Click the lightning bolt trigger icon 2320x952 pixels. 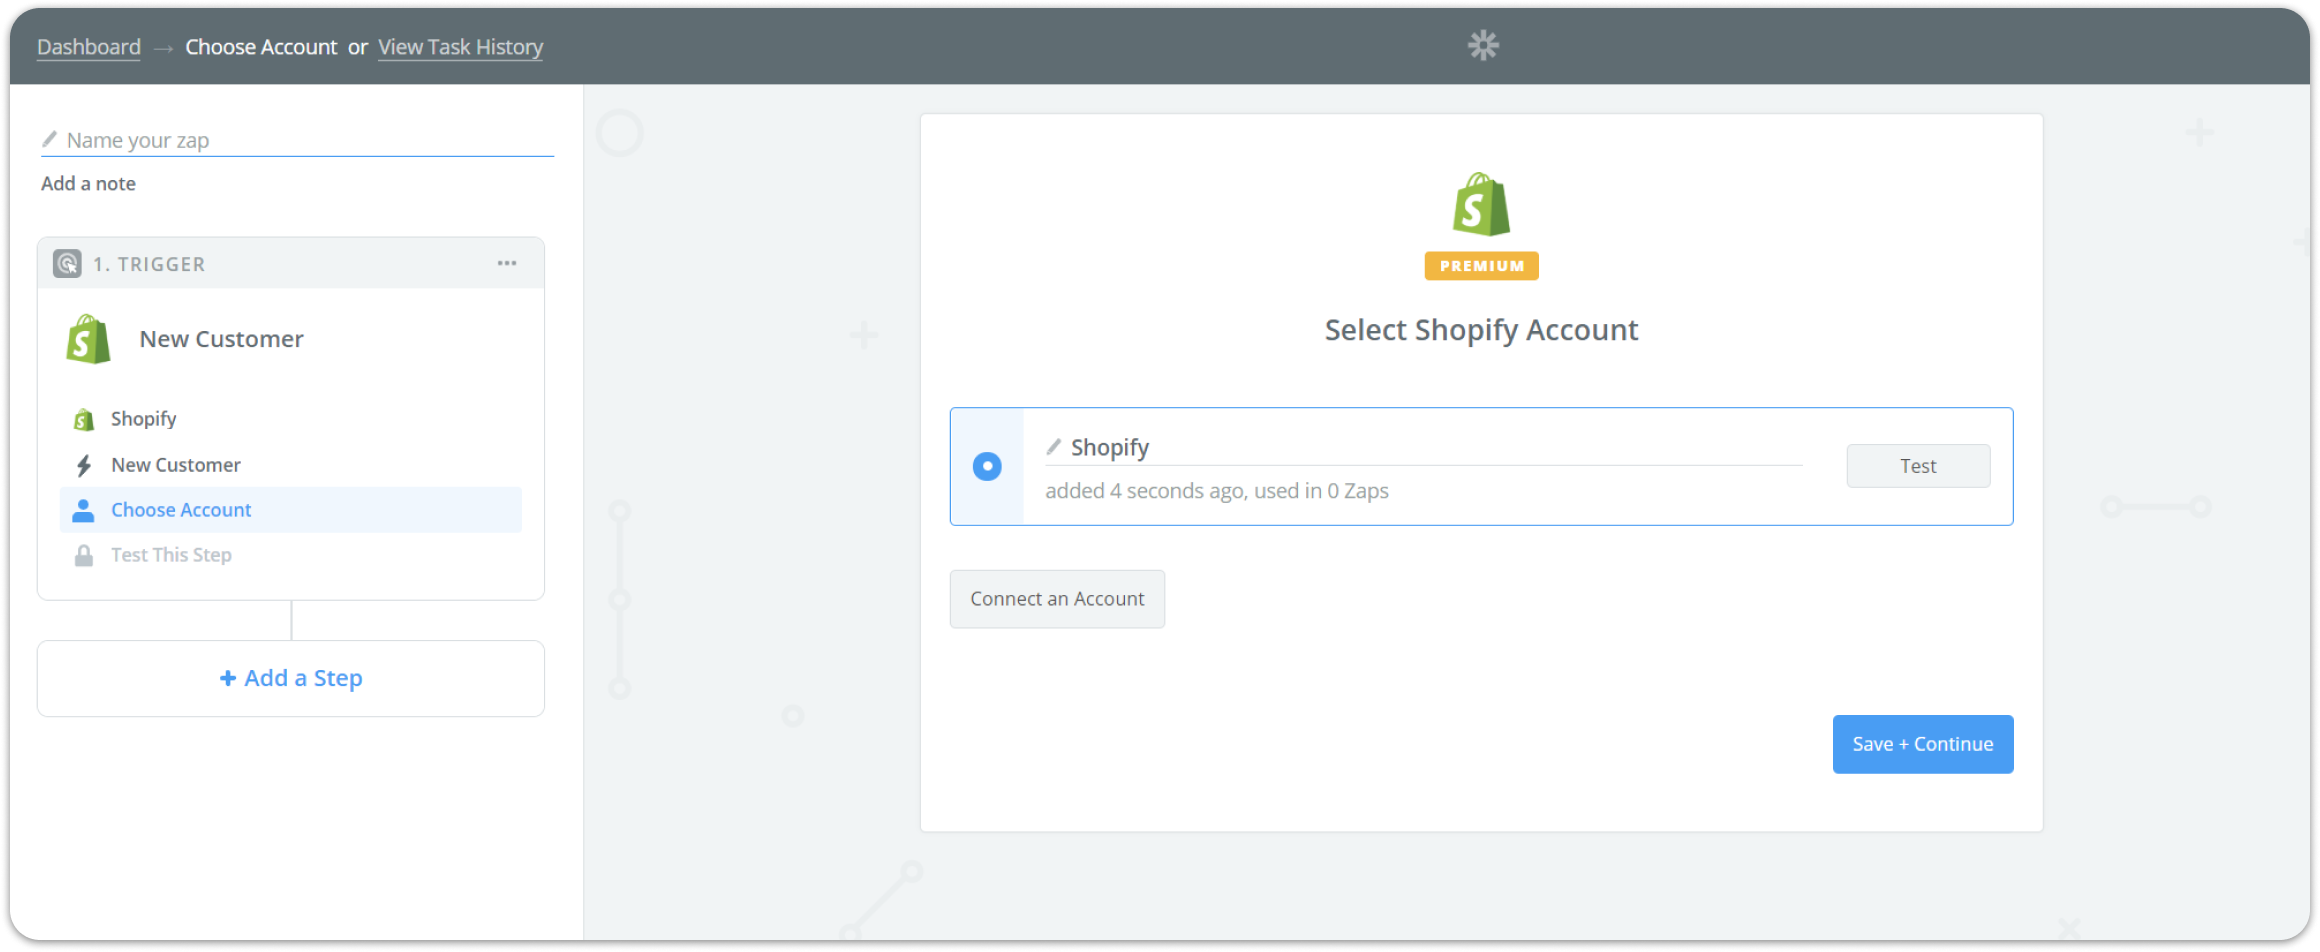point(84,465)
